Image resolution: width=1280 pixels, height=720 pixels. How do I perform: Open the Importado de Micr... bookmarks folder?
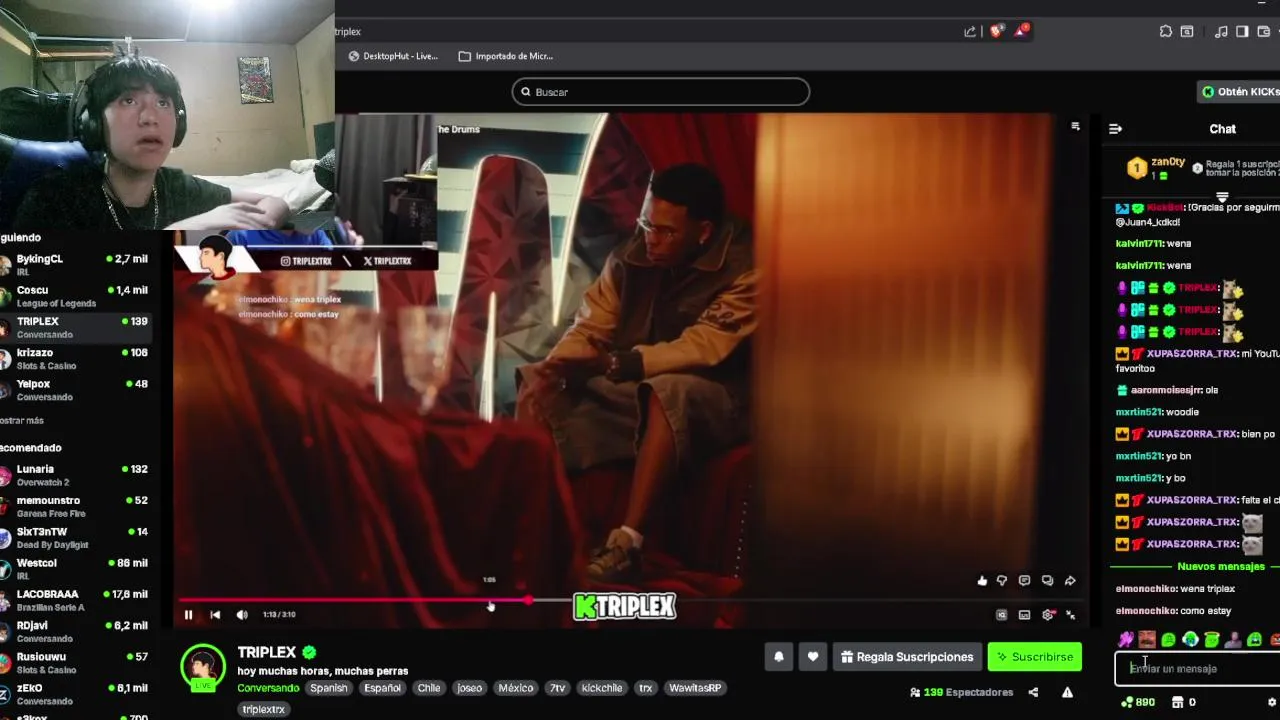(505, 56)
